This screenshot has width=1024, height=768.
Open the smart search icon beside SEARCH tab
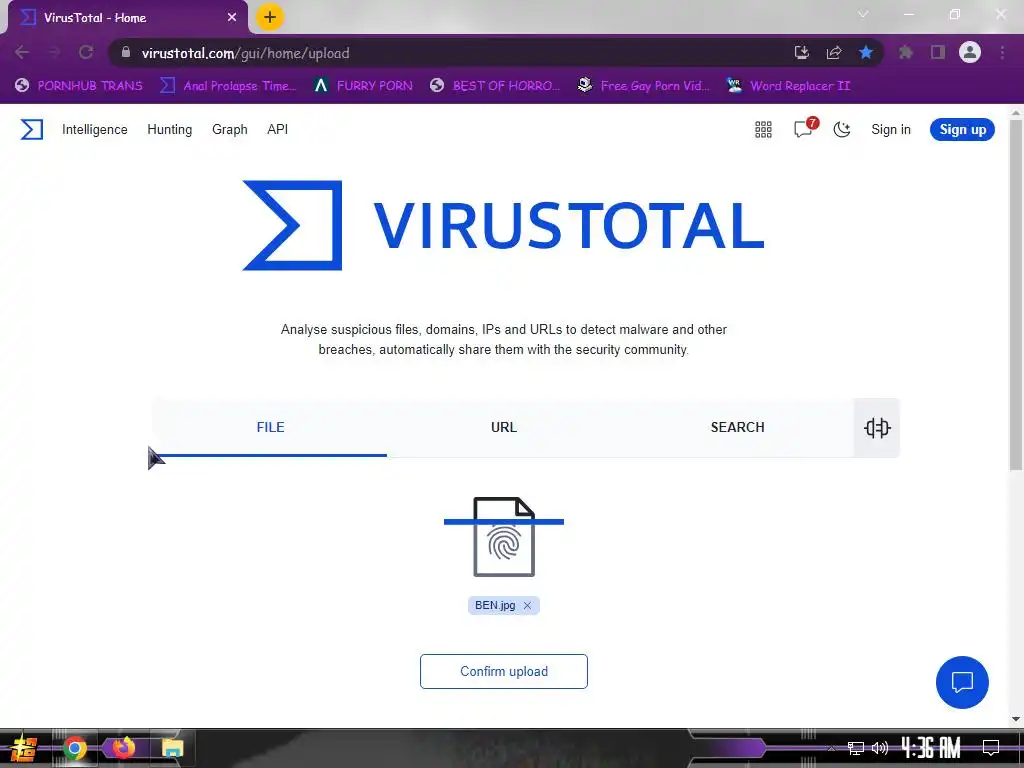(876, 428)
